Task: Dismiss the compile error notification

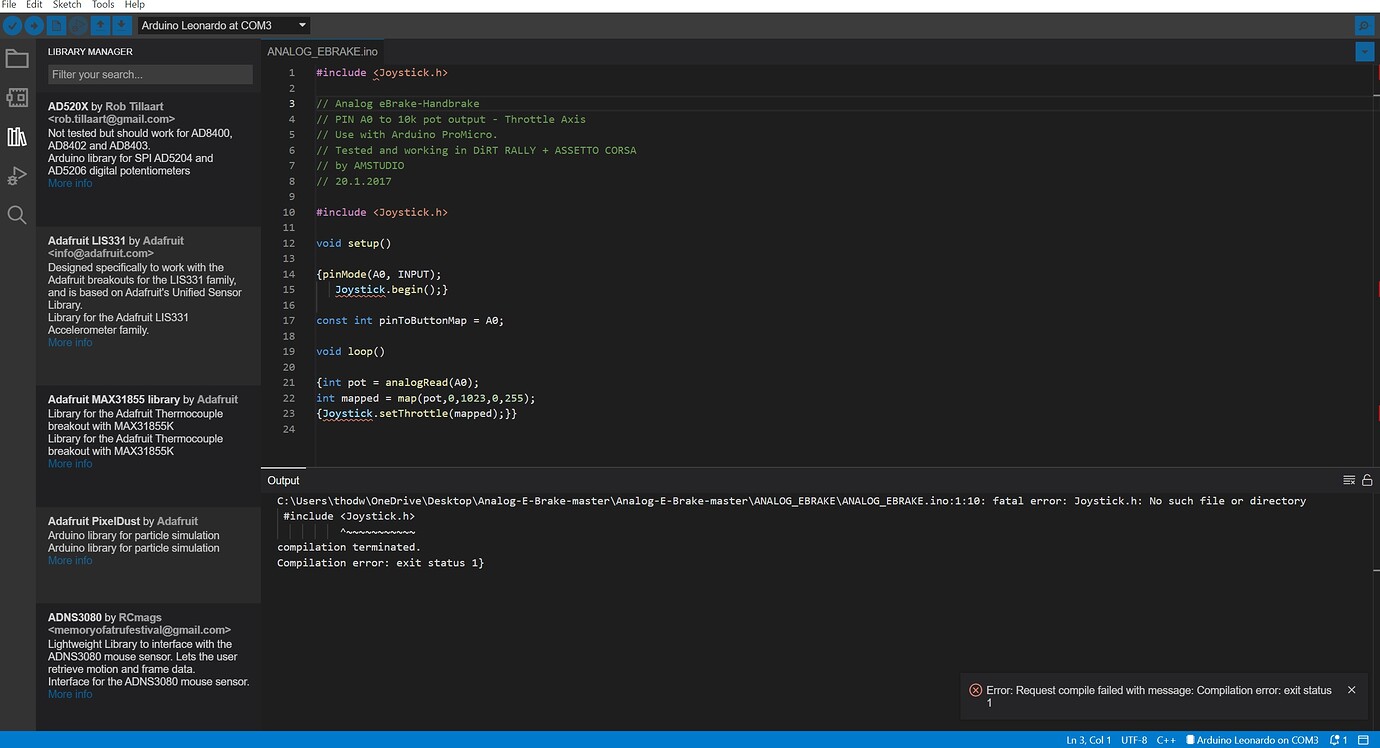Action: (x=1351, y=689)
